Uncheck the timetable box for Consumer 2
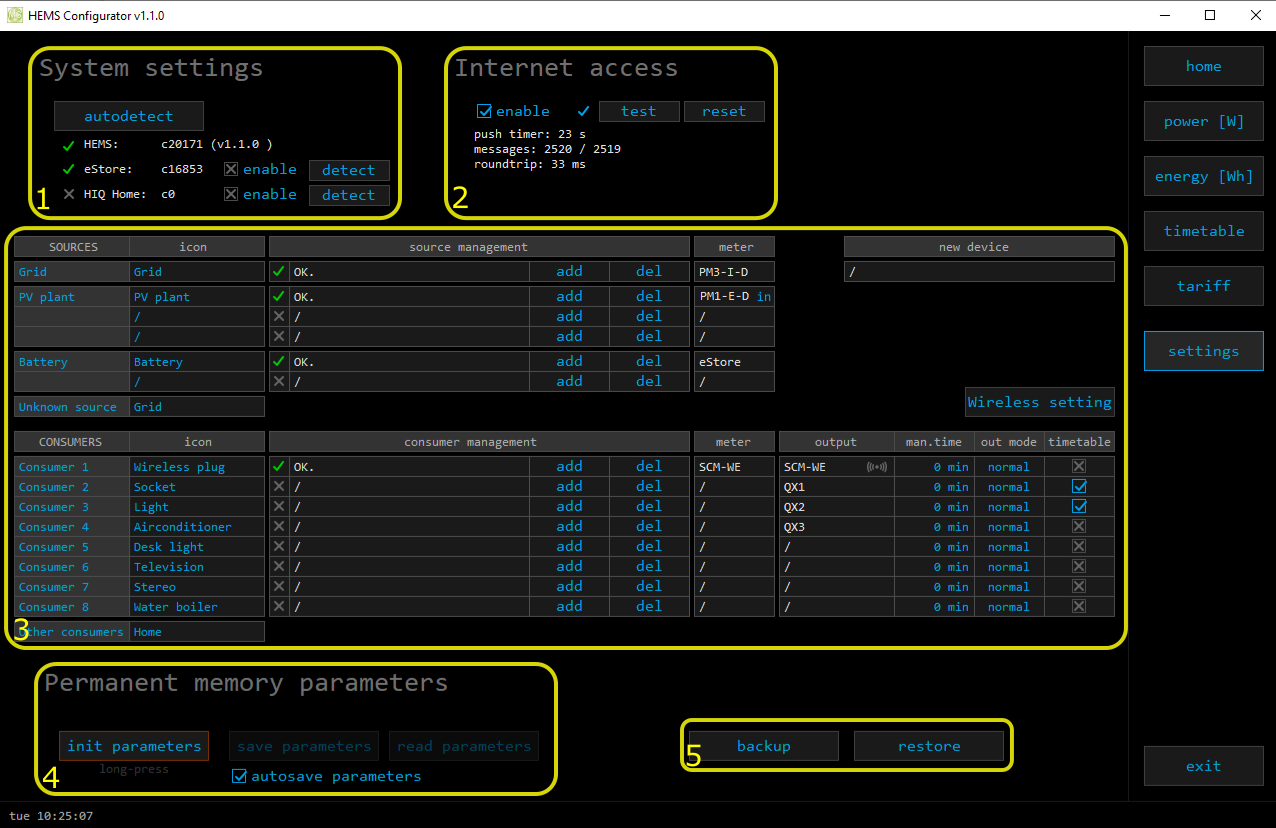This screenshot has width=1276, height=828. [1079, 487]
